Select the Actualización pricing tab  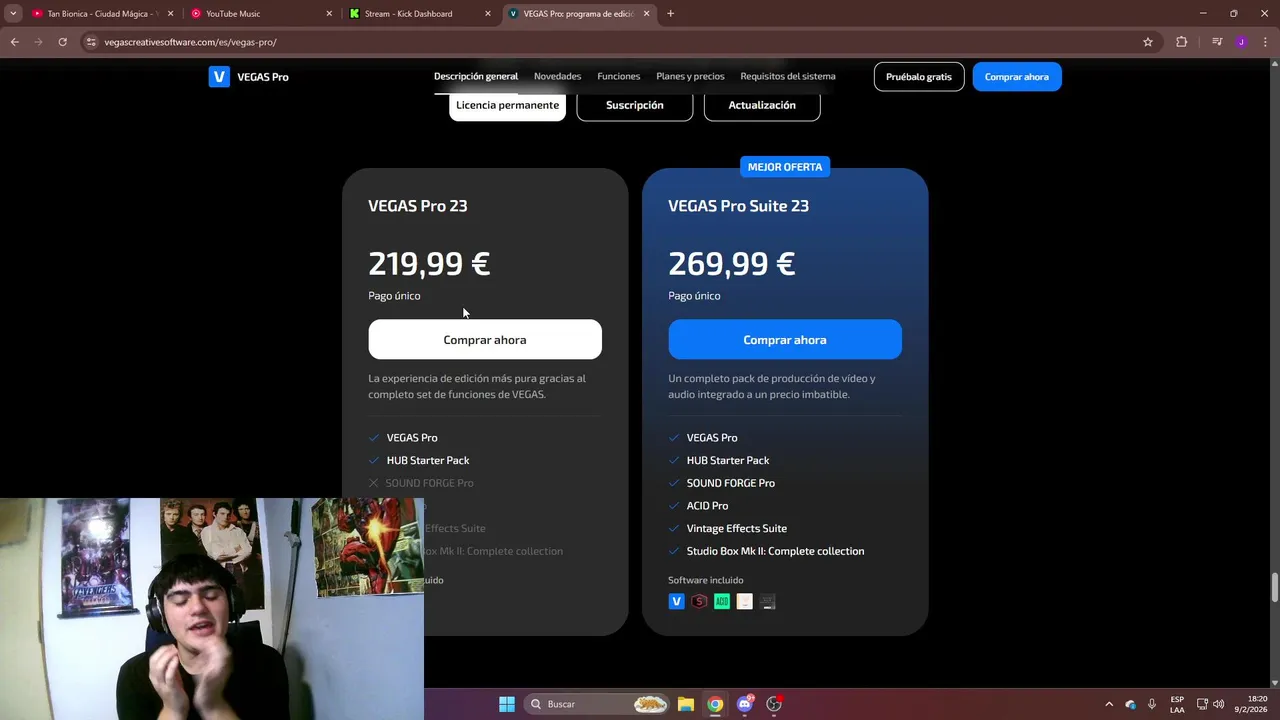pyautogui.click(x=762, y=105)
